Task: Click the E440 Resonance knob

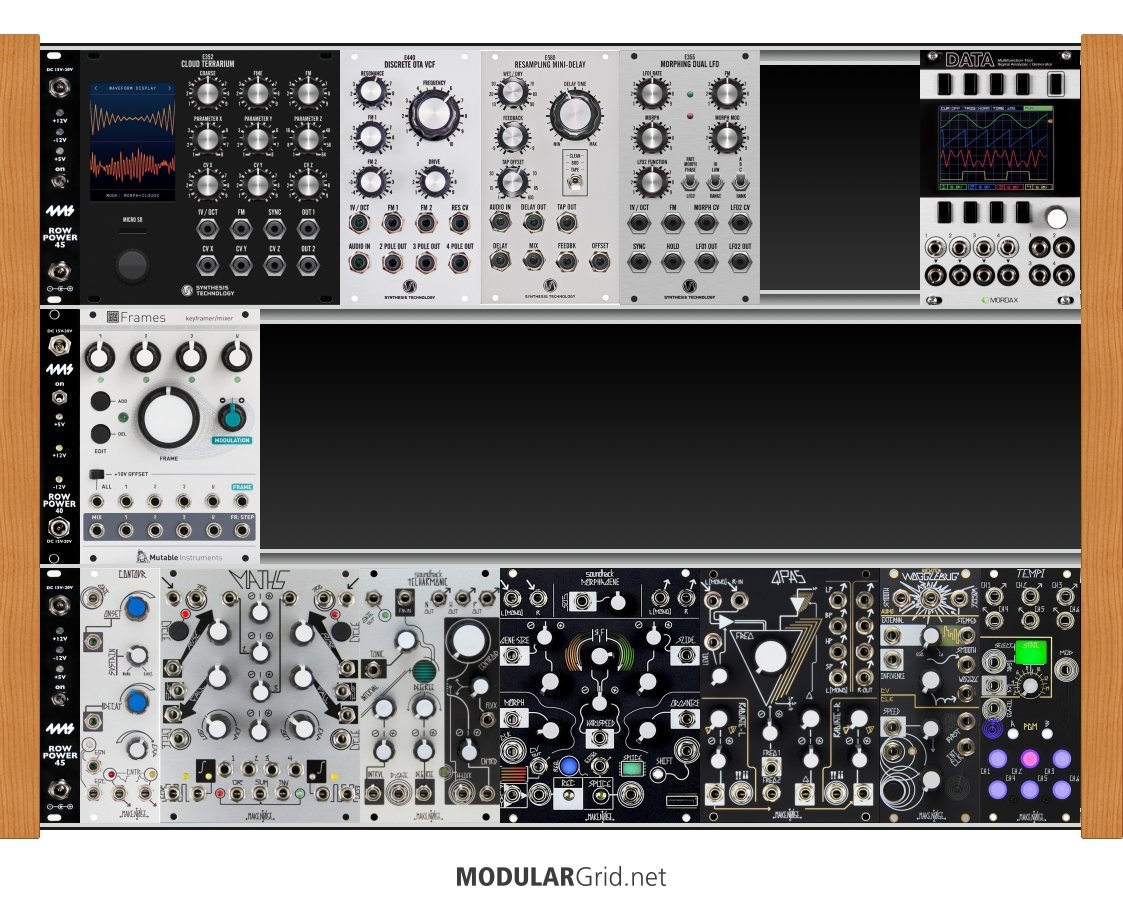Action: pyautogui.click(x=371, y=91)
